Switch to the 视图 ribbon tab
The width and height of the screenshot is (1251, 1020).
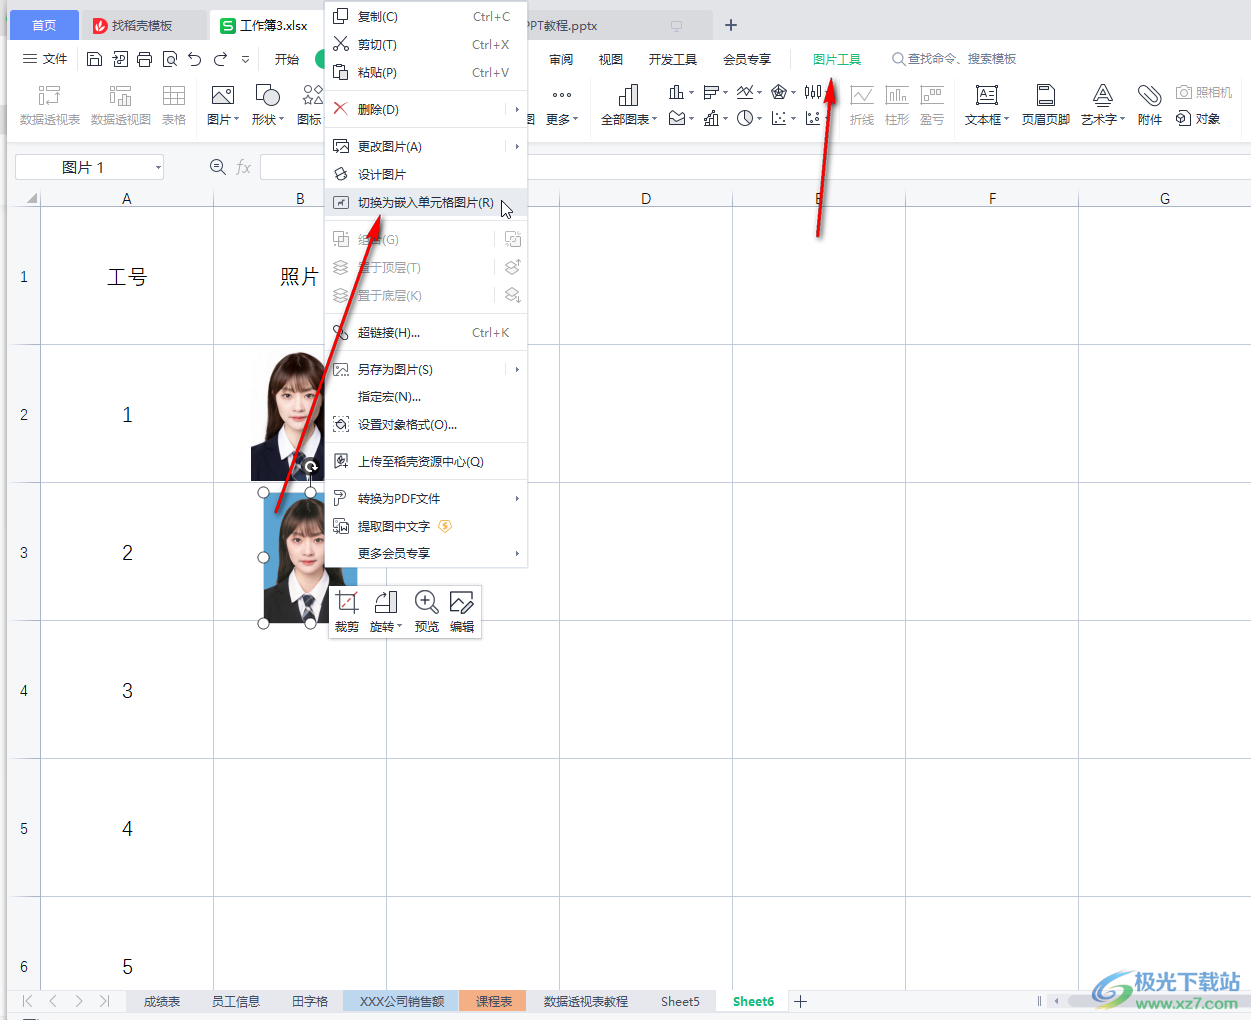coord(611,59)
